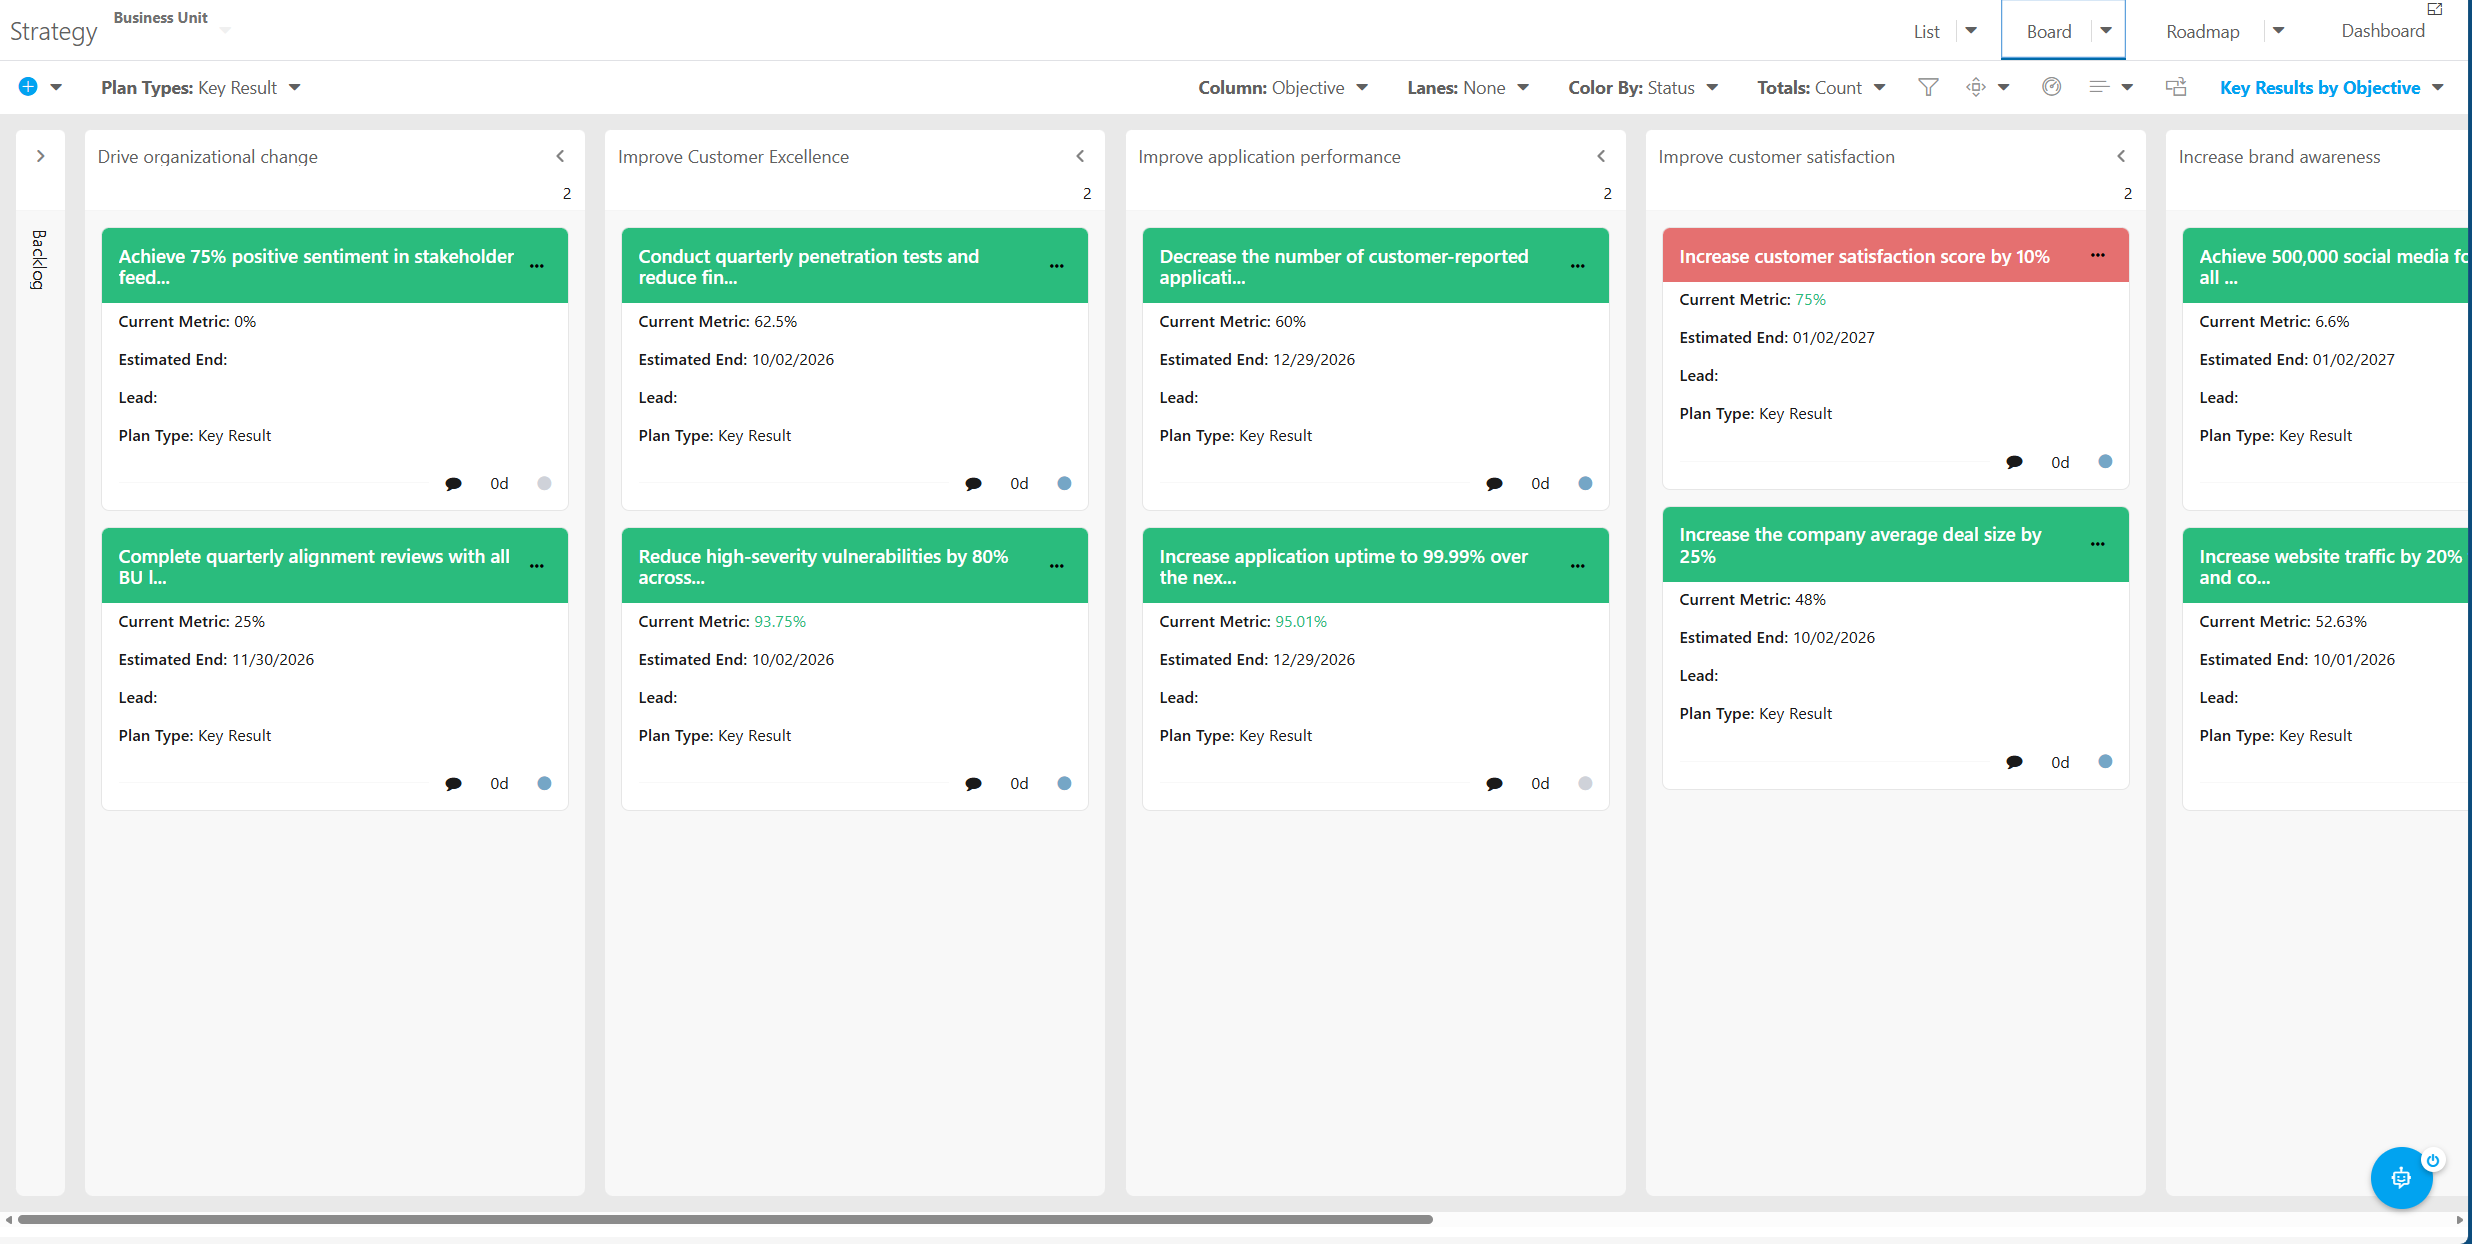Open comments on Complete quarterly alignment reviews card
Viewport: 2472px width, 1244px height.
(x=453, y=784)
